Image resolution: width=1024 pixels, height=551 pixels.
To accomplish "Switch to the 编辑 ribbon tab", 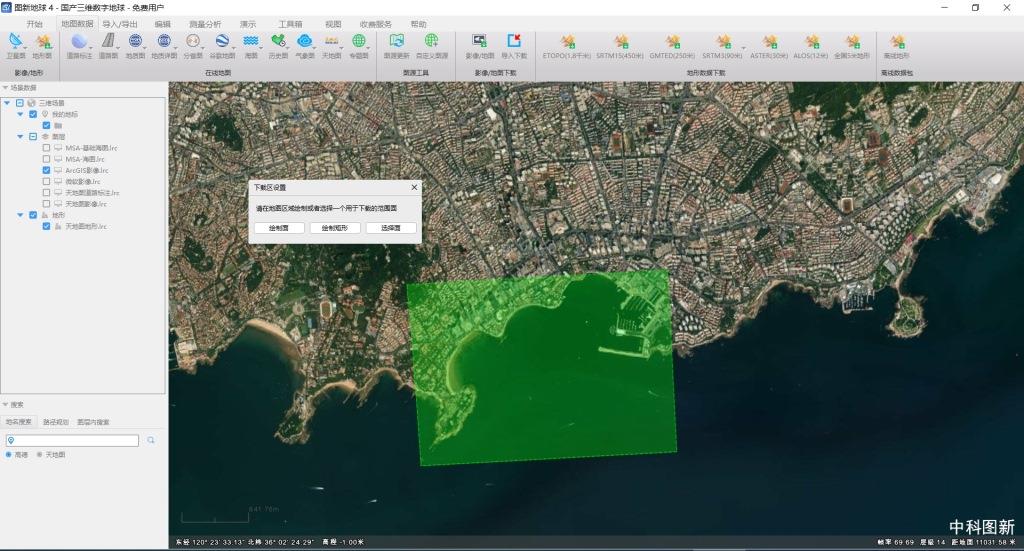I will pyautogui.click(x=163, y=24).
